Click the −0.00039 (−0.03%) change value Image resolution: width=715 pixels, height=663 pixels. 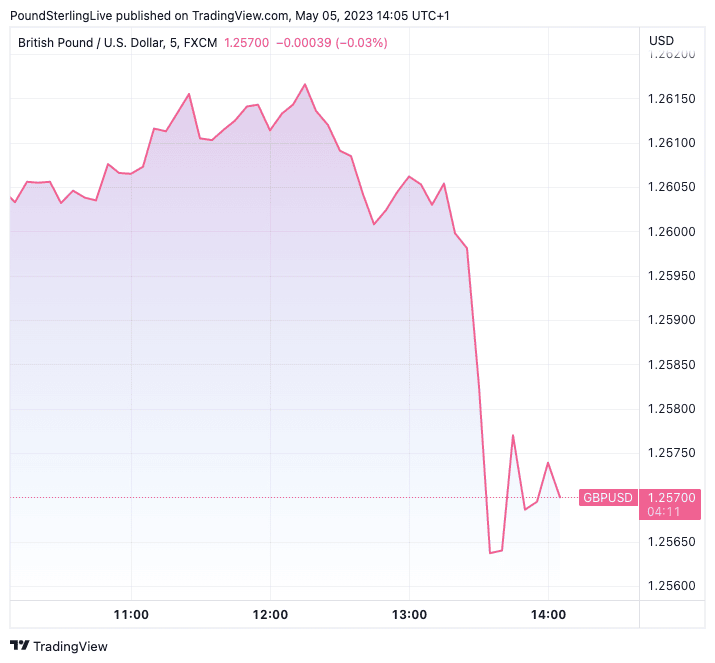pyautogui.click(x=331, y=42)
